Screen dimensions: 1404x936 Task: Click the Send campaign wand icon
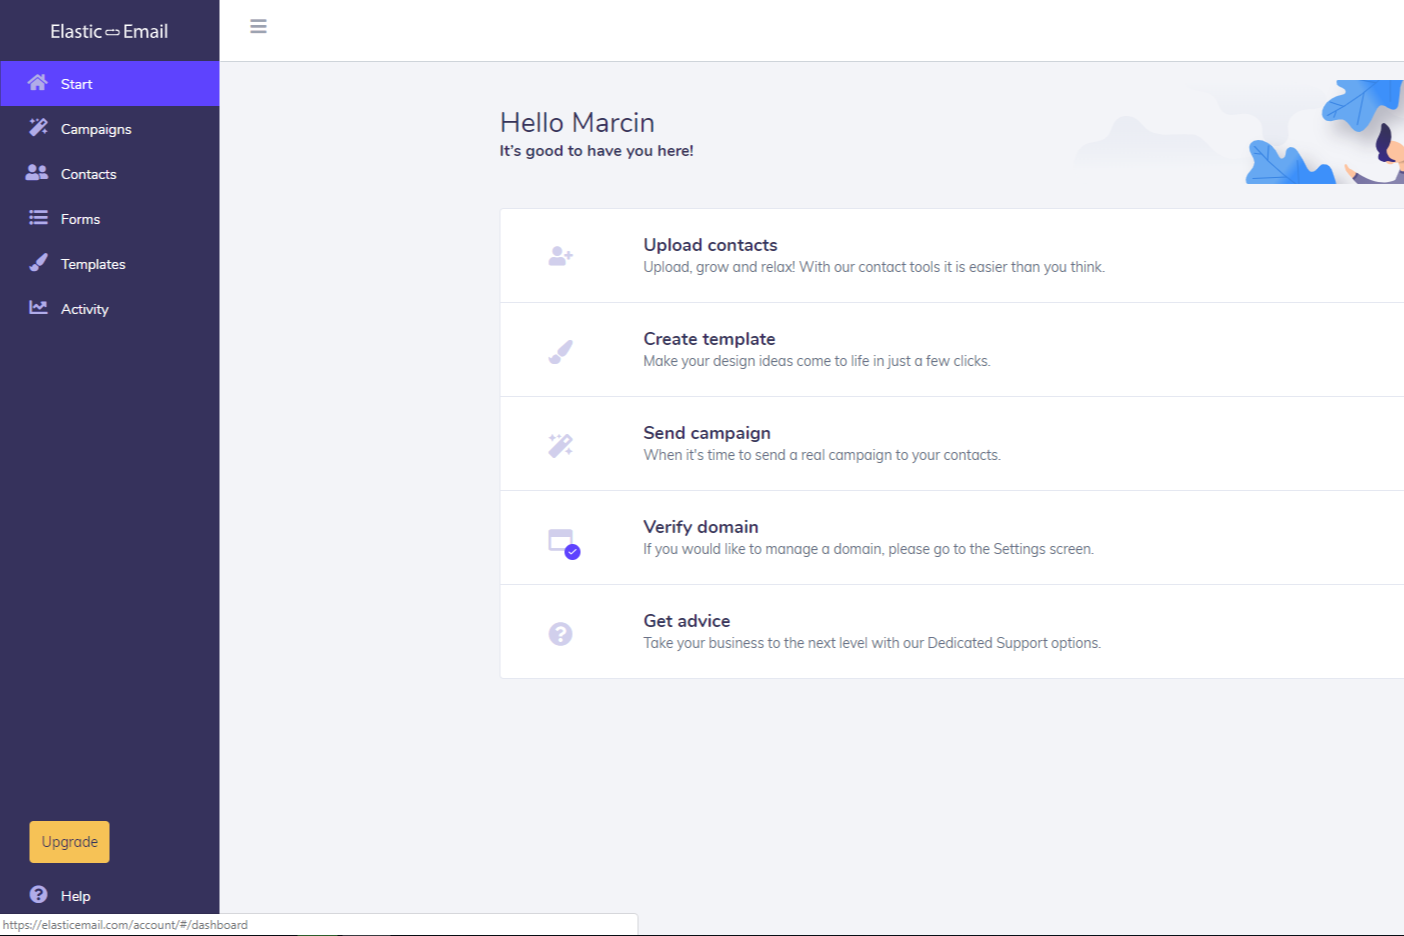560,443
